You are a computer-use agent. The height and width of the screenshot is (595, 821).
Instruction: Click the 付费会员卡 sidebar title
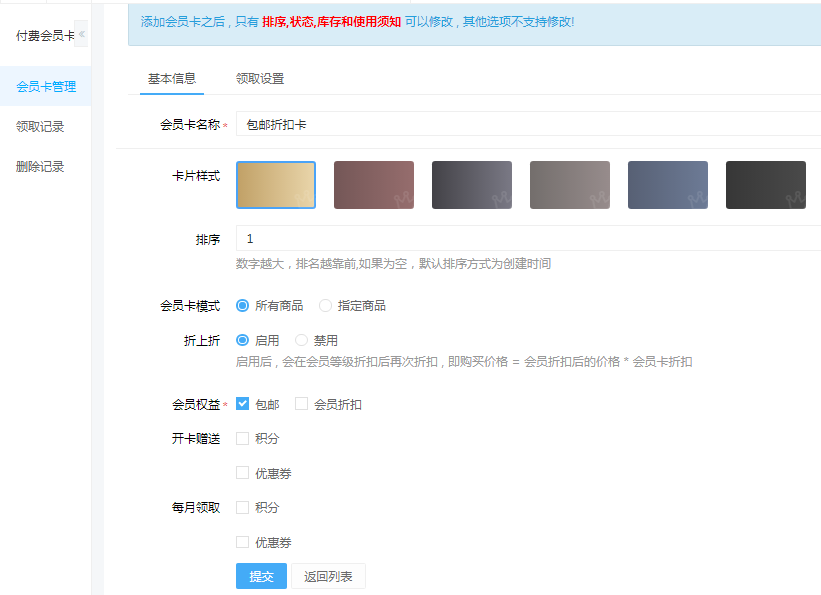(45, 36)
